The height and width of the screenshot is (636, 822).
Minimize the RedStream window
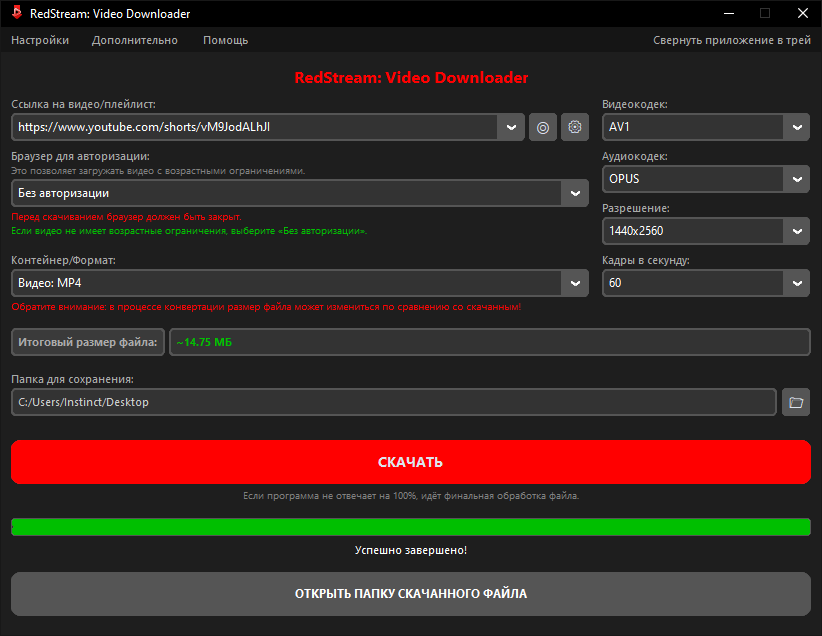coord(729,13)
